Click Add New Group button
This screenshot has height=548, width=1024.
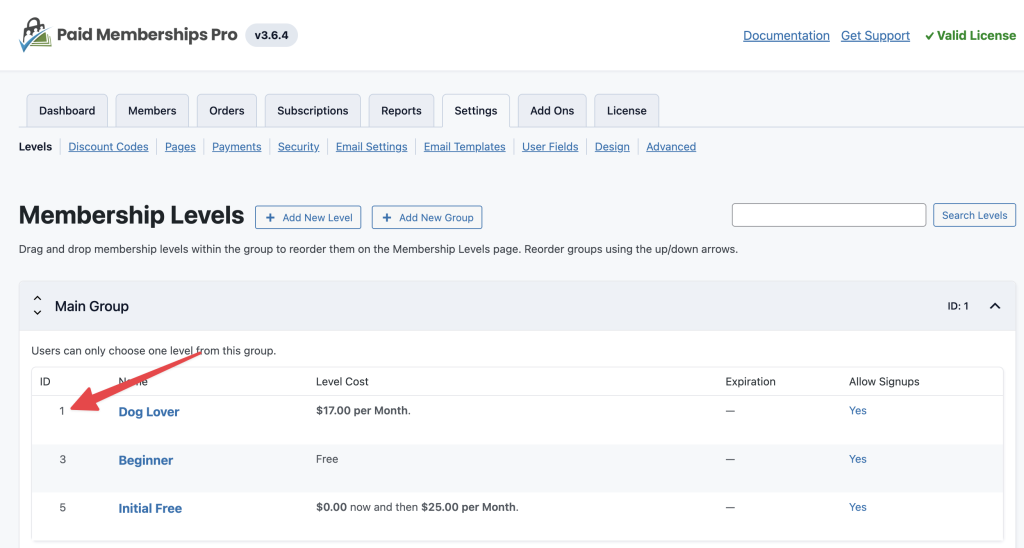click(427, 217)
